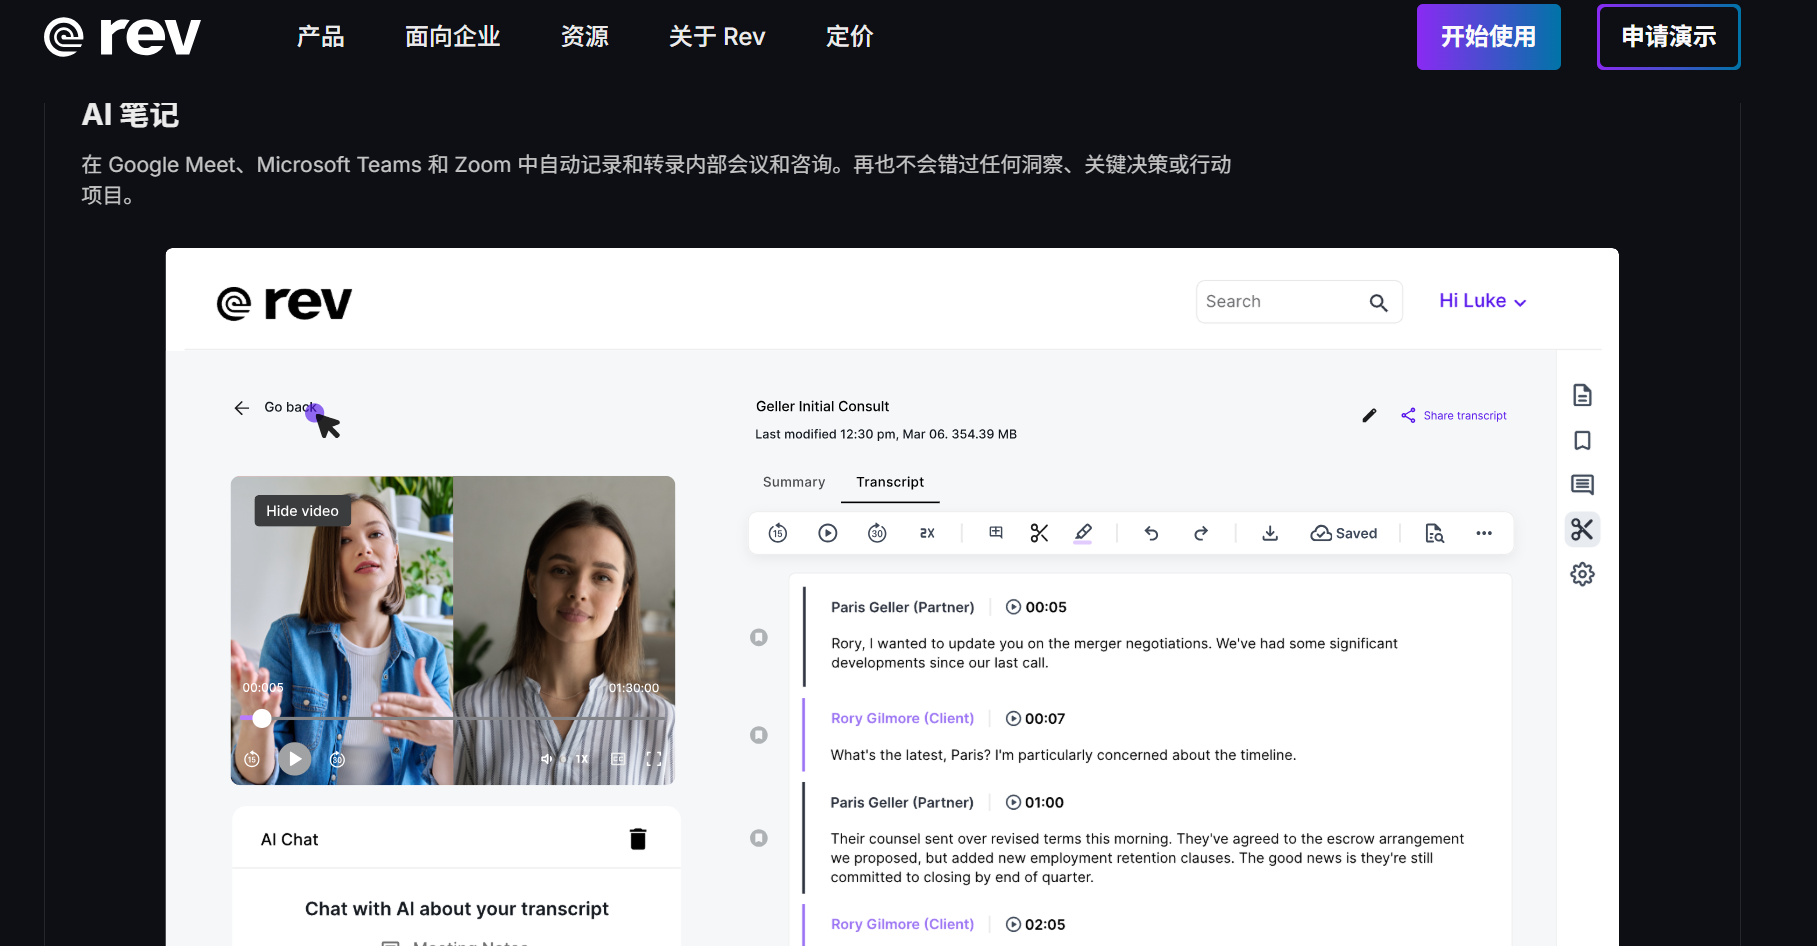Click toolbar rewind 15 seconds icon
This screenshot has width=1817, height=946.
click(x=778, y=533)
